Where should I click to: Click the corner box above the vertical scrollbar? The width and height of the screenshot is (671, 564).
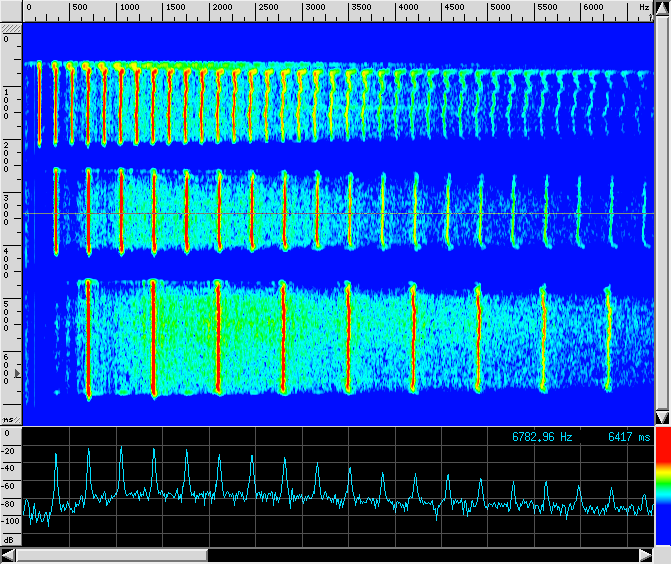[662, 10]
